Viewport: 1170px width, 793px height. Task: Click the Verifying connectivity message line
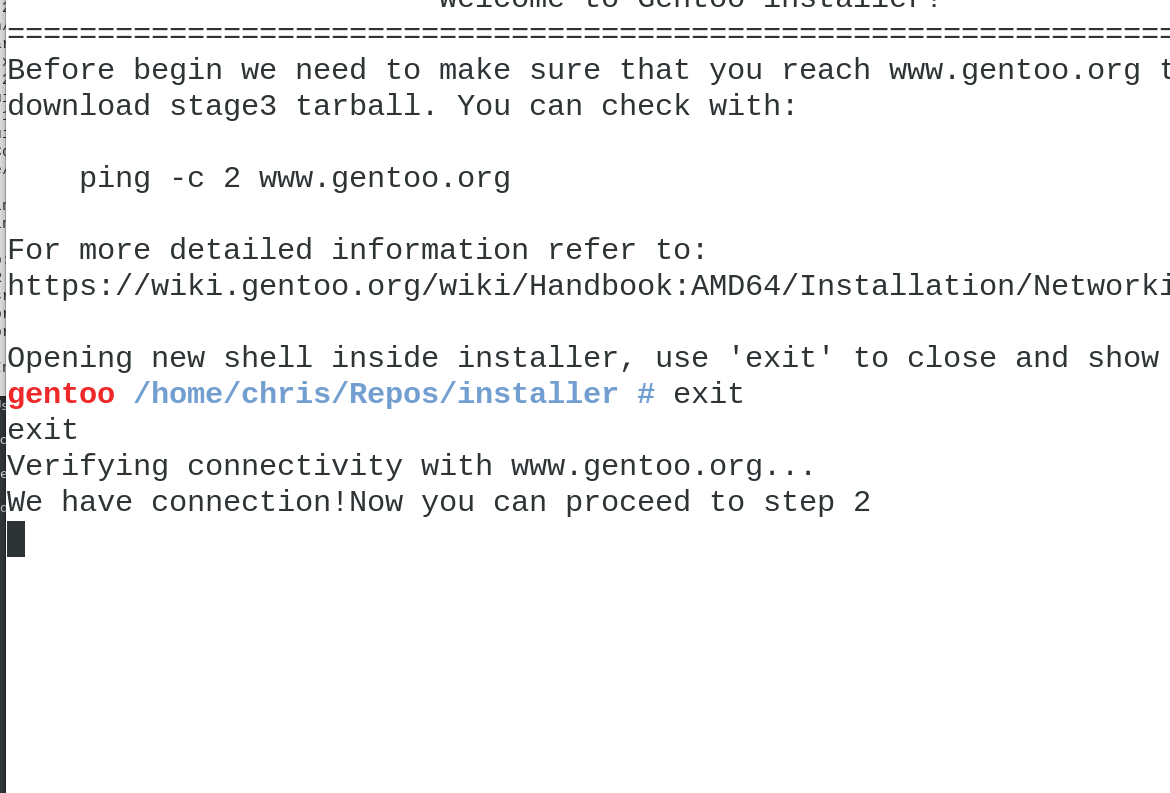pyautogui.click(x=411, y=466)
